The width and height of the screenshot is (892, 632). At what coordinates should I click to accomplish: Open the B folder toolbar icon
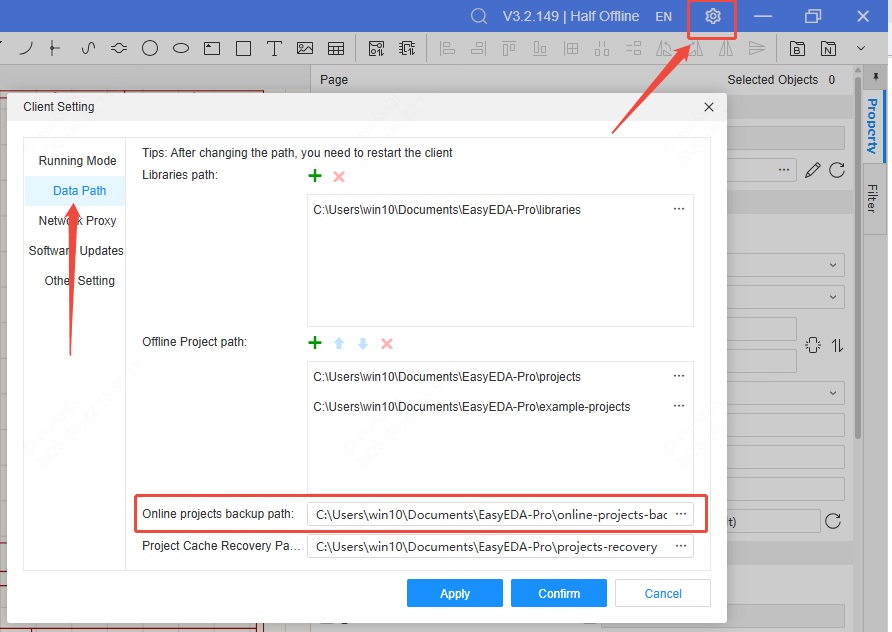pyautogui.click(x=797, y=48)
